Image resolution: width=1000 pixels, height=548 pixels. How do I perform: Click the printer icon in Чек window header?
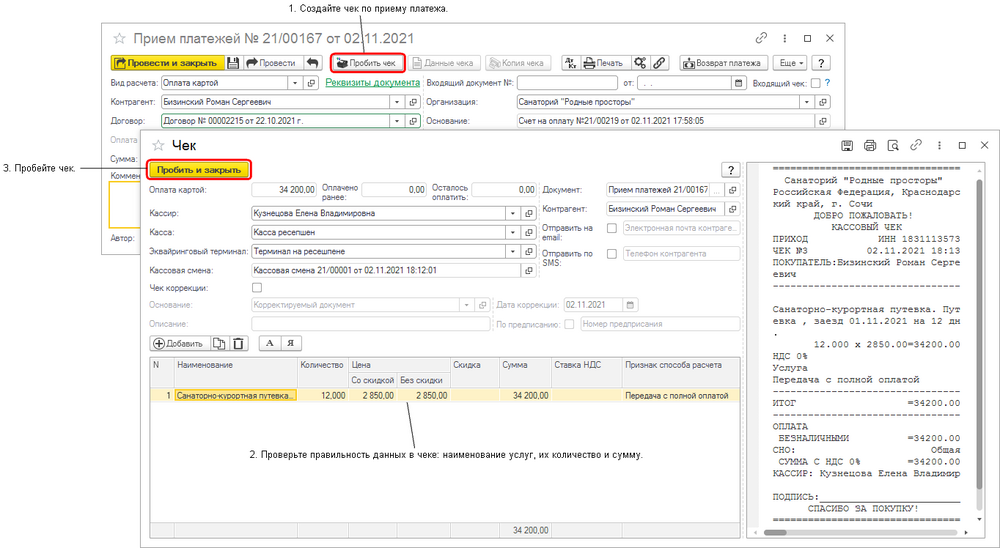tap(870, 145)
